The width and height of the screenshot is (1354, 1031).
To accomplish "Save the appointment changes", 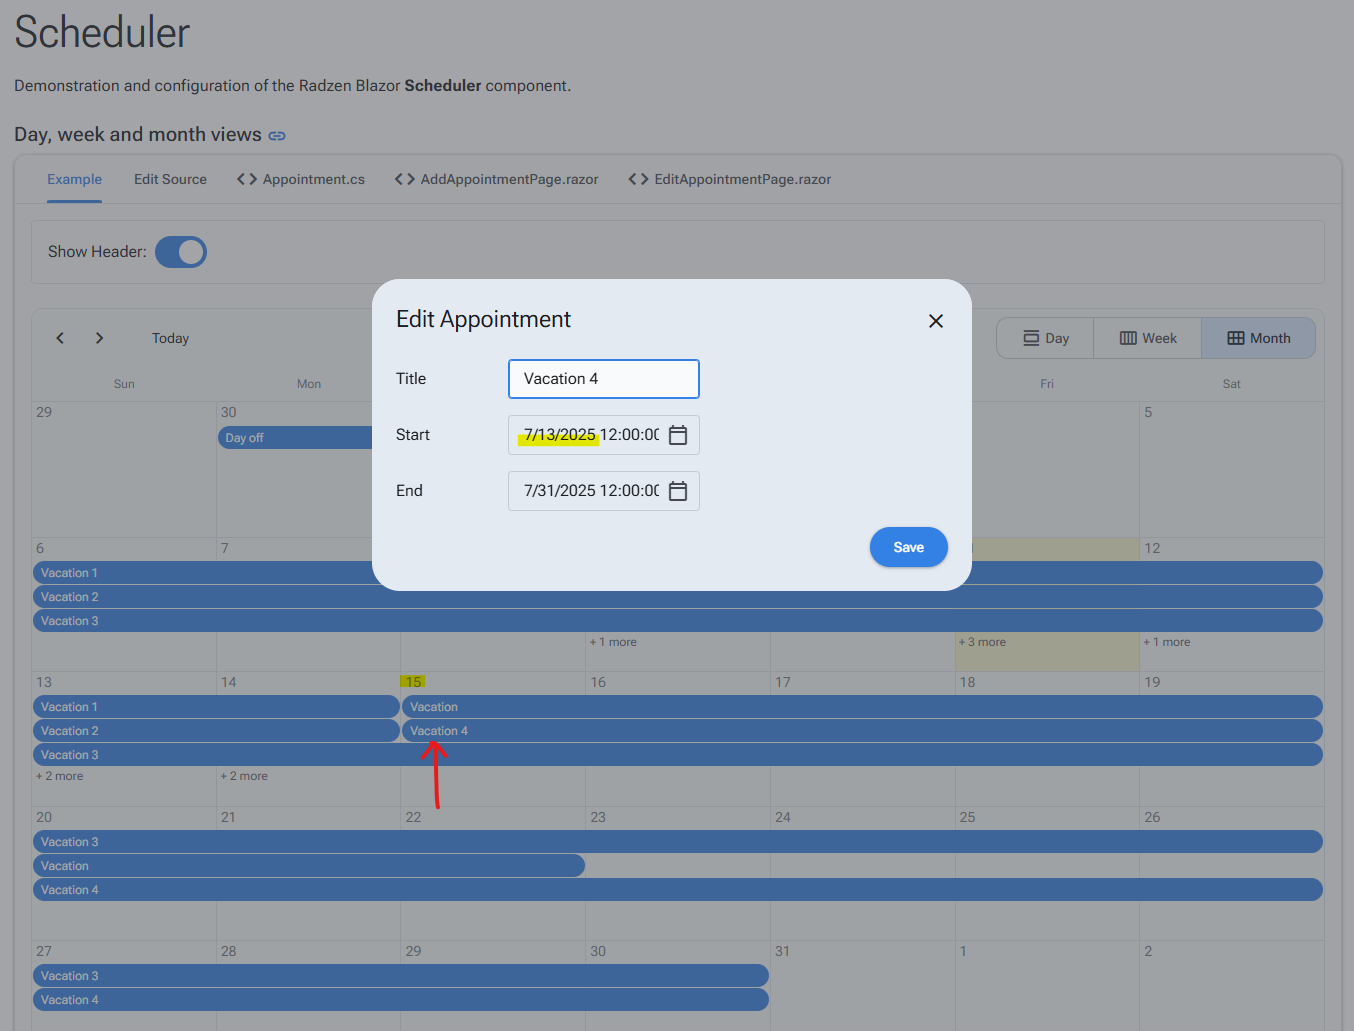I will tap(908, 547).
